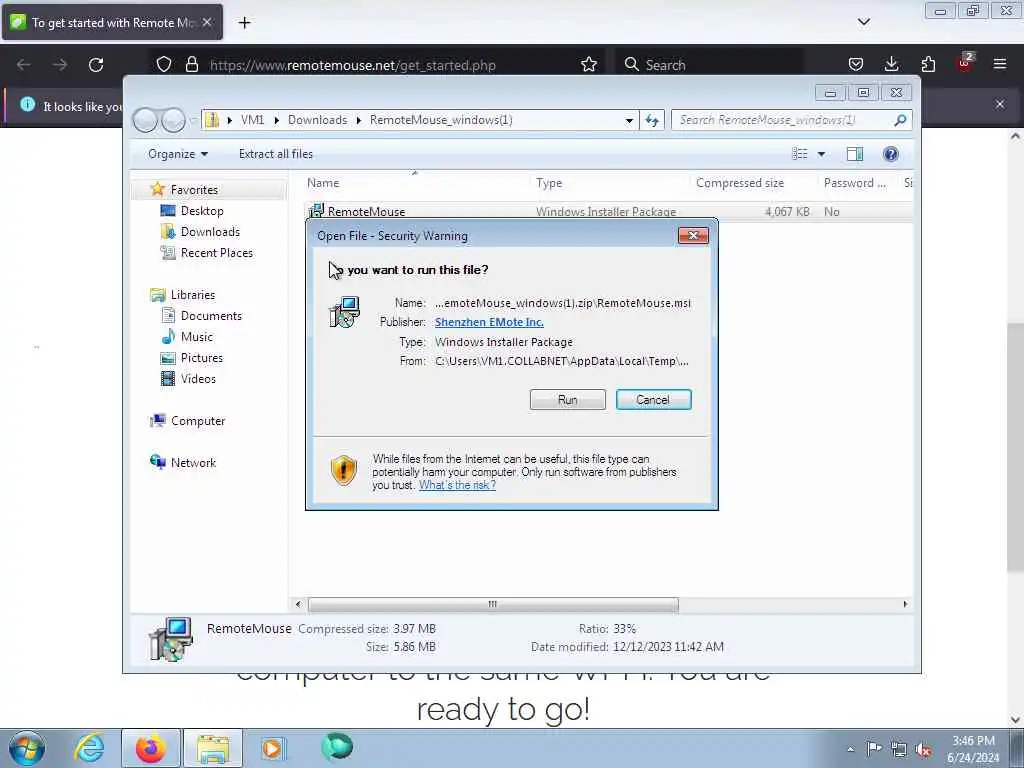Click the Explorer Forward navigation button
Viewport: 1024px width, 768px height.
pos(173,120)
